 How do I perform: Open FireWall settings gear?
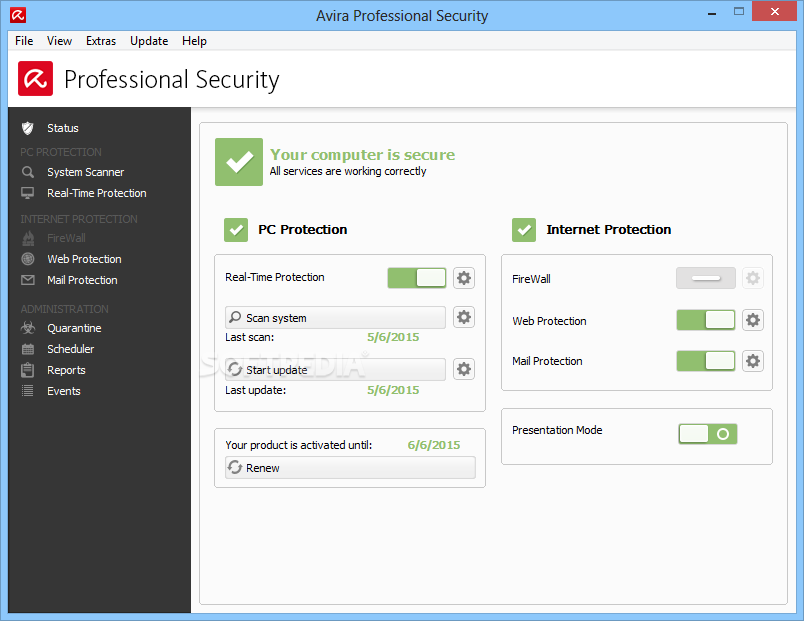[x=753, y=278]
